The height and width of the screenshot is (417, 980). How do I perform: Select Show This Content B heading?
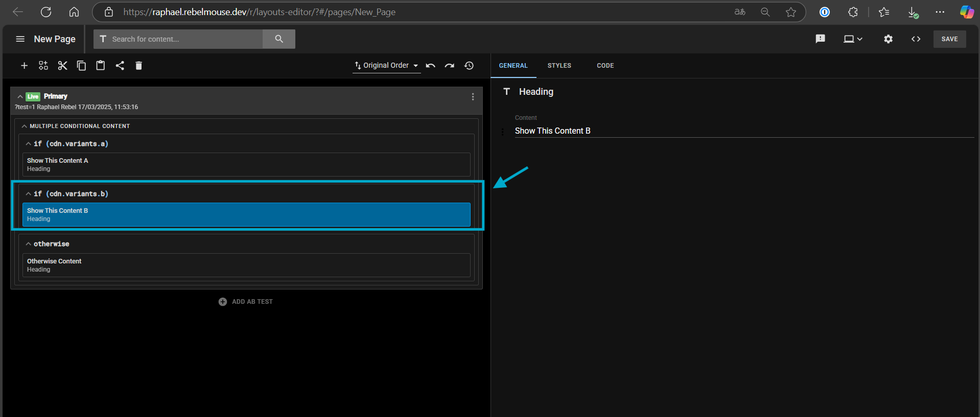246,214
